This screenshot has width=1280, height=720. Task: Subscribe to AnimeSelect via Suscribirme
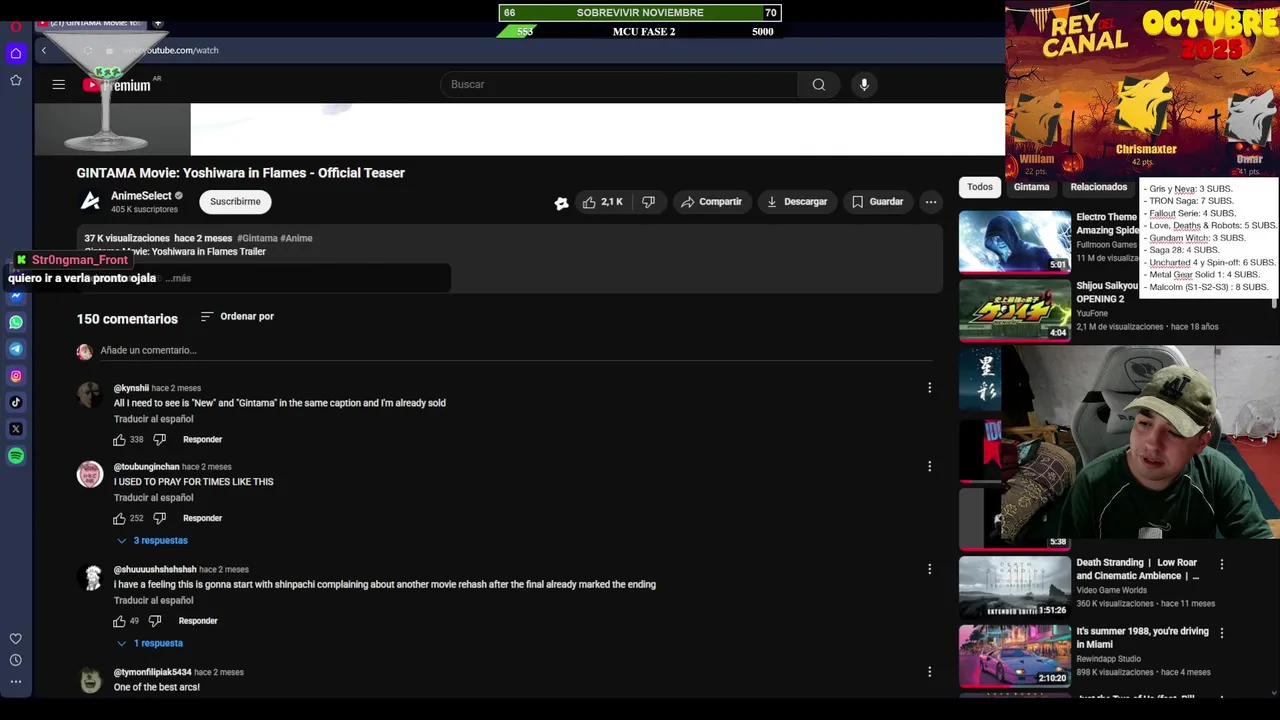pos(235,202)
